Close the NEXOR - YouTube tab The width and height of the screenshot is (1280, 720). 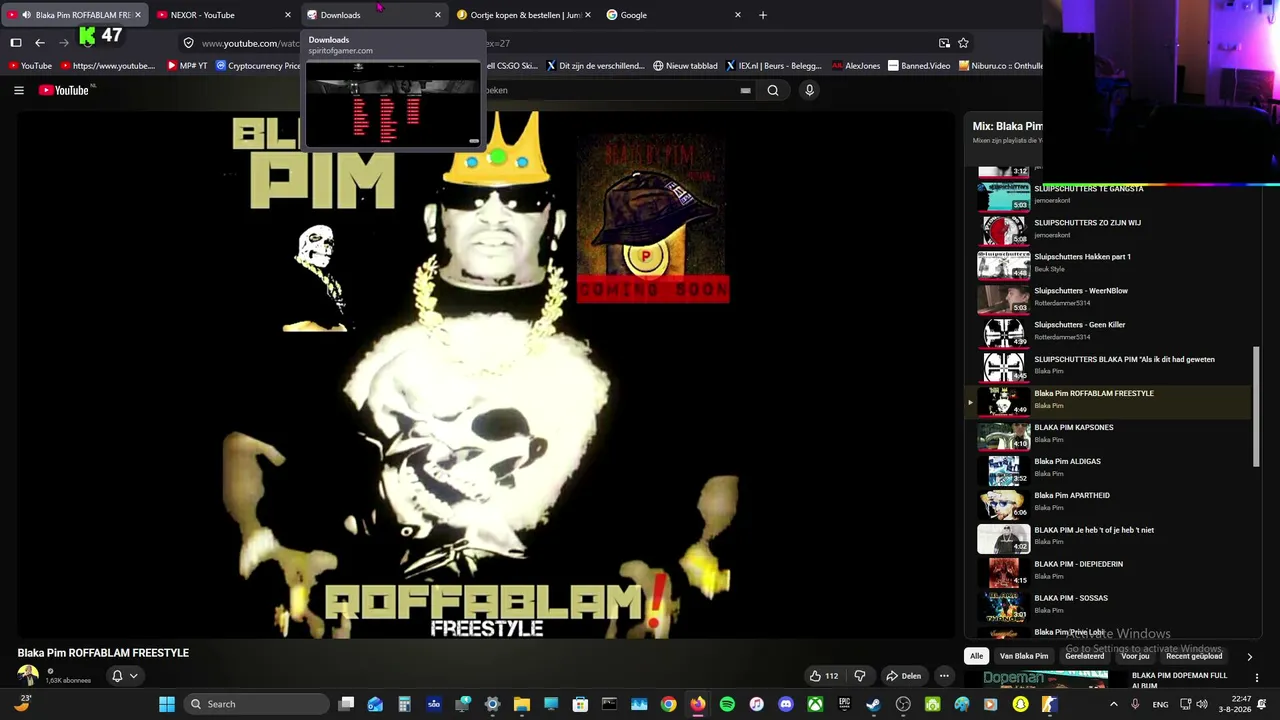288,15
